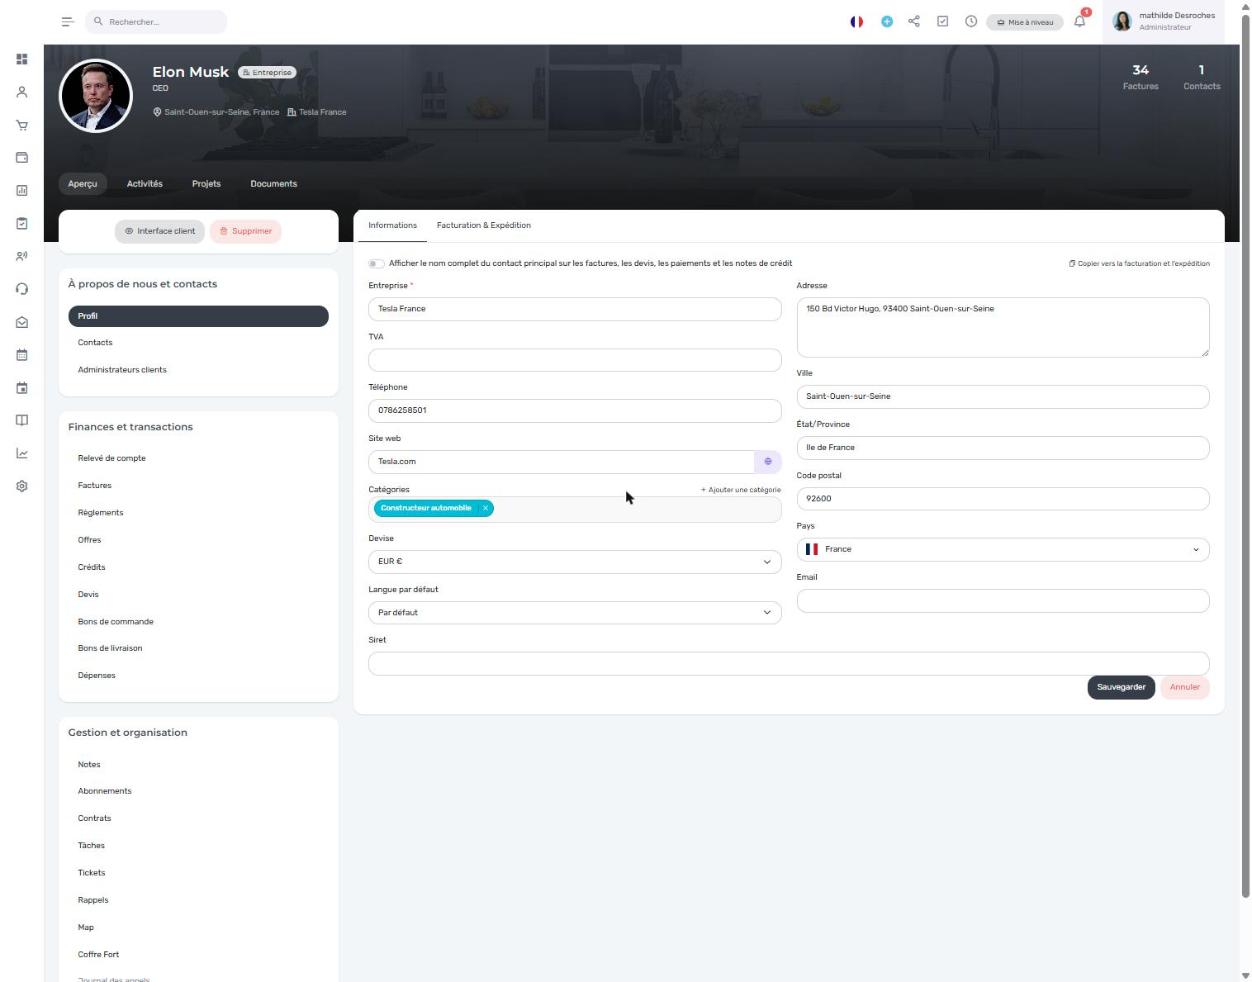Open the headset support icon in sidebar
Image resolution: width=1252 pixels, height=982 pixels.
coord(22,289)
